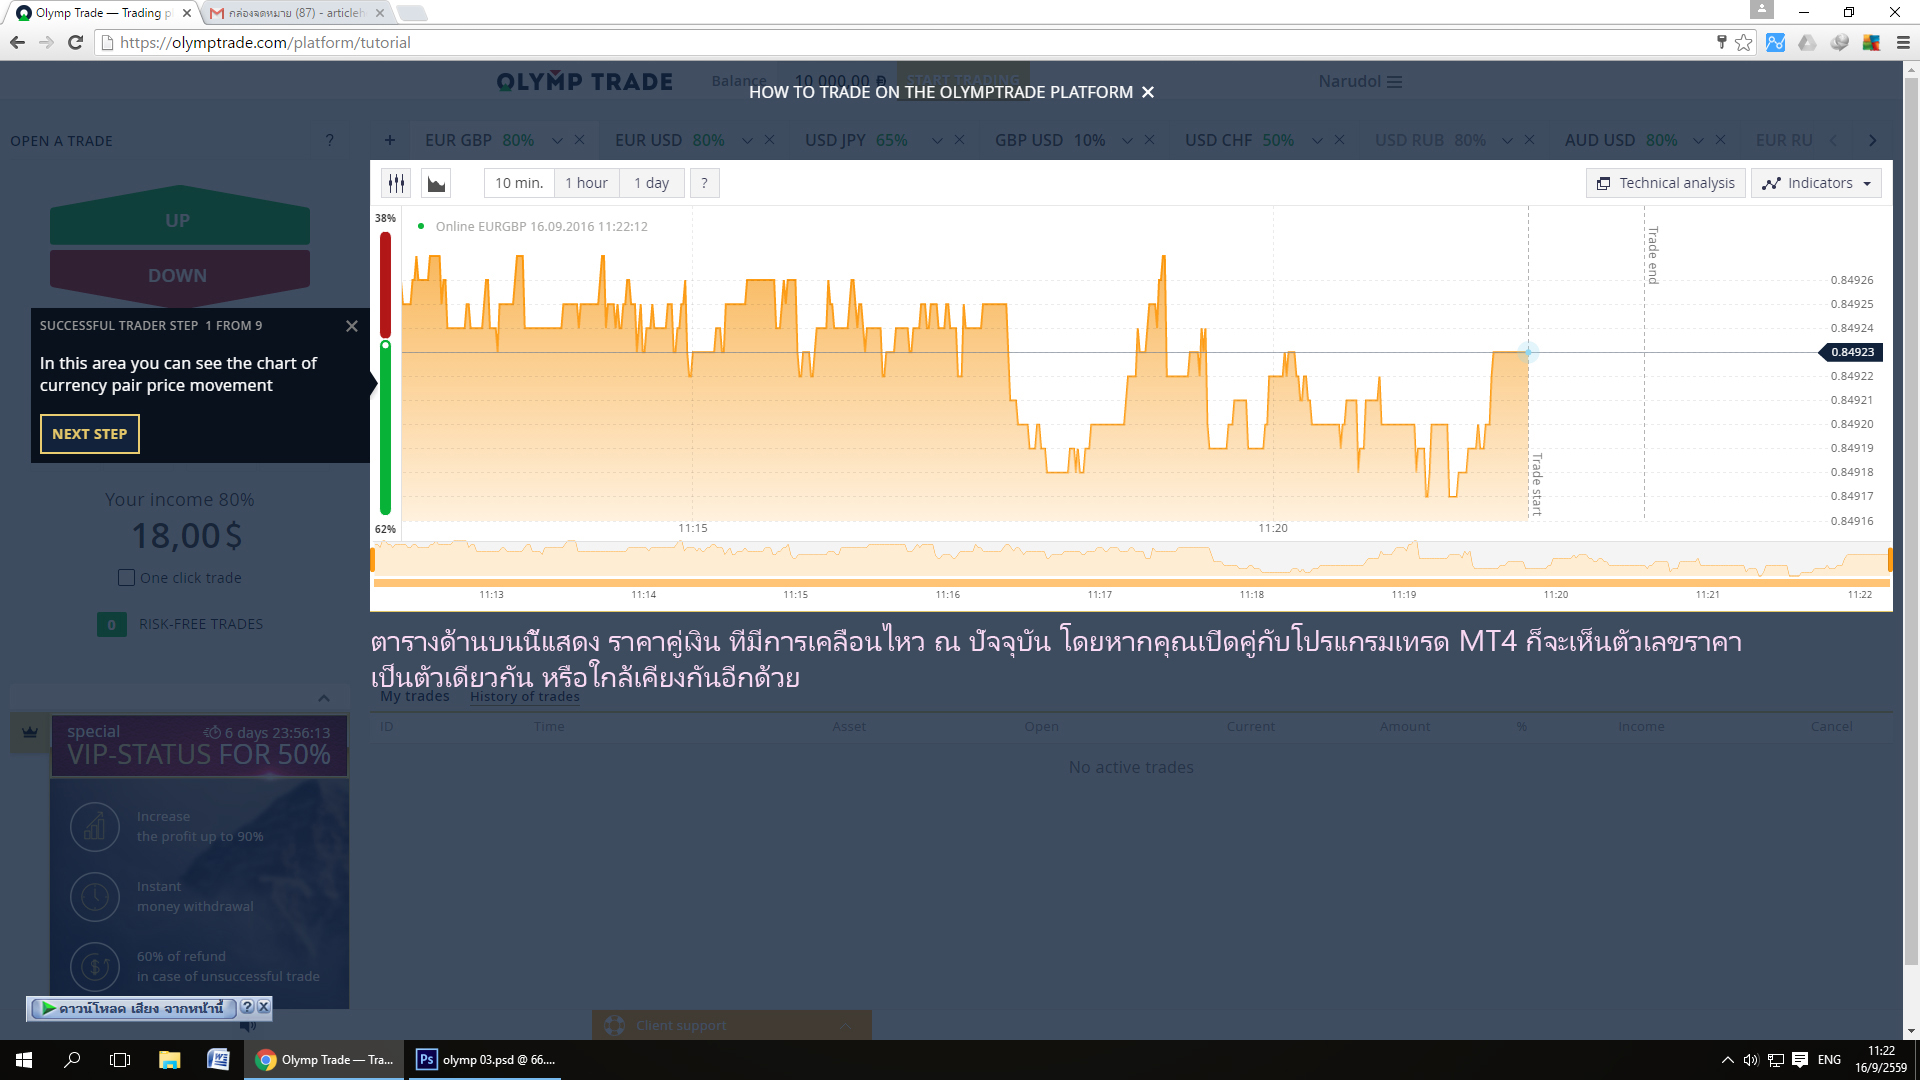
Task: Click the VIP crown icon
Action: point(30,732)
